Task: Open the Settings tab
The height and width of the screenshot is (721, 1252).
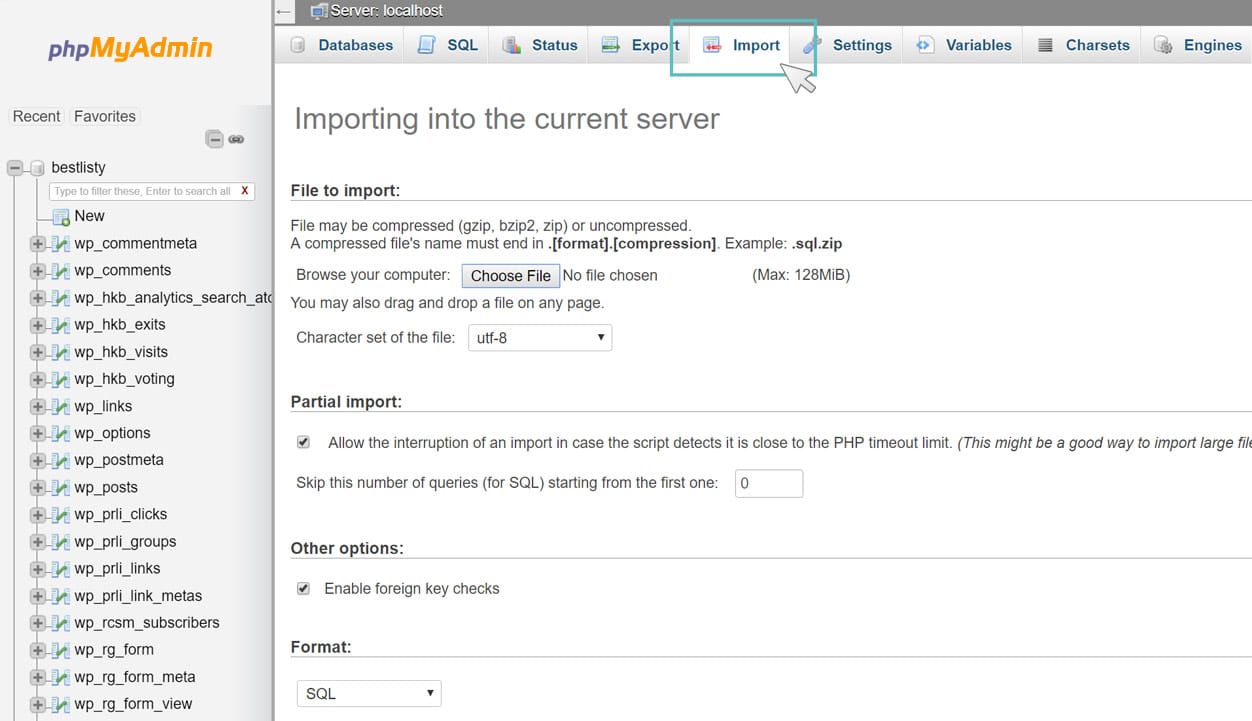Action: click(x=847, y=45)
